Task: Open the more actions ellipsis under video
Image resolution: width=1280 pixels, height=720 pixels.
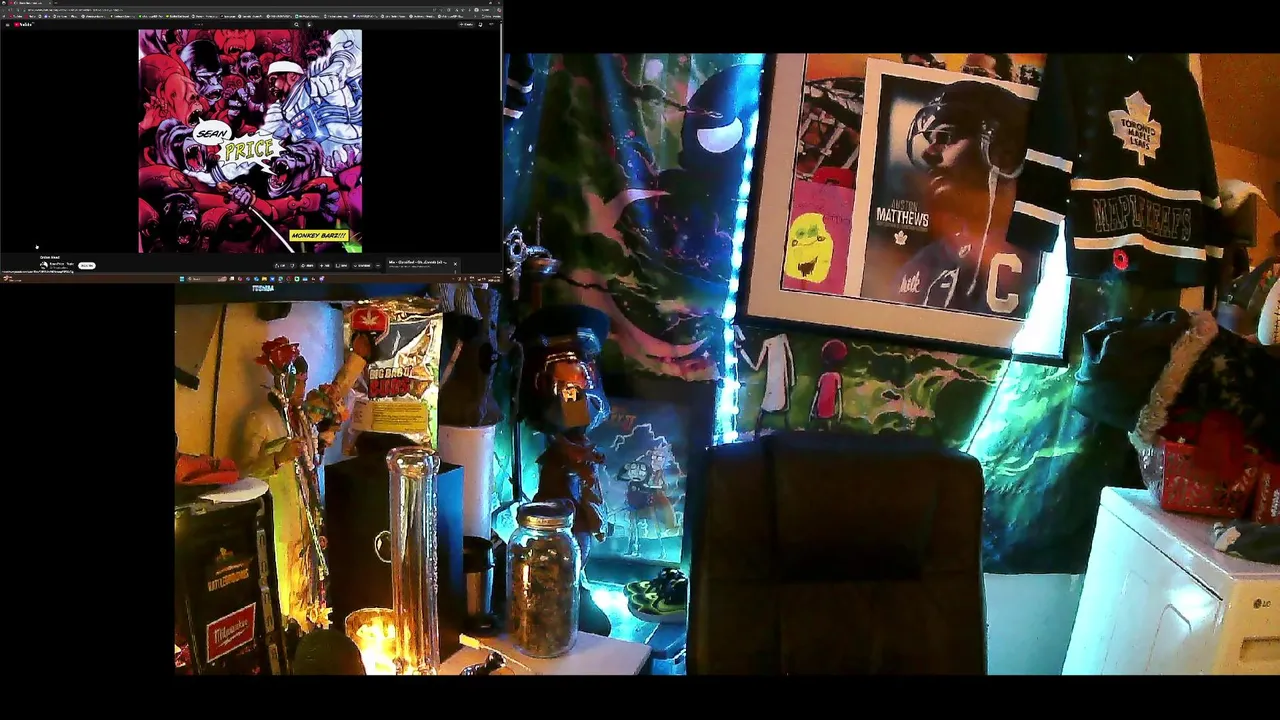Action: coord(378,266)
